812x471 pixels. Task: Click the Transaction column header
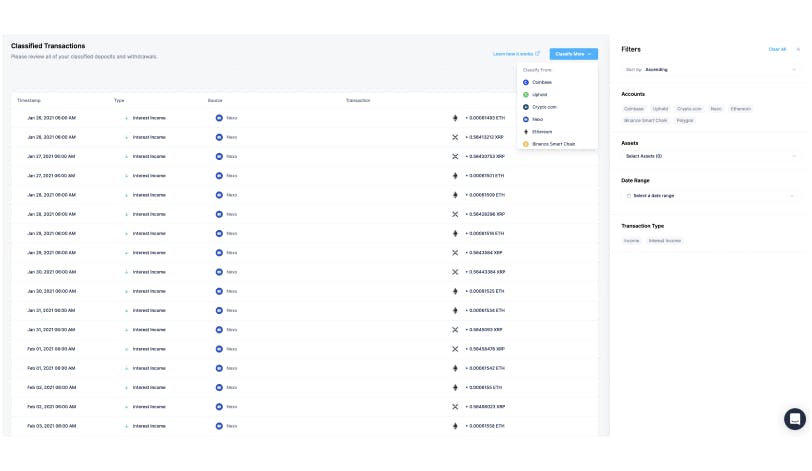click(358, 100)
